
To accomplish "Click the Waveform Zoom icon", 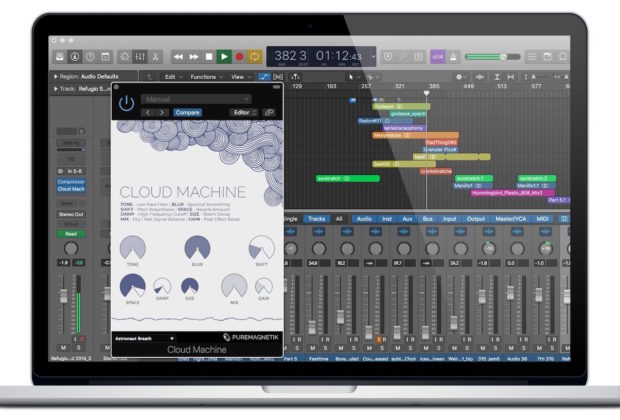I will 480,77.
